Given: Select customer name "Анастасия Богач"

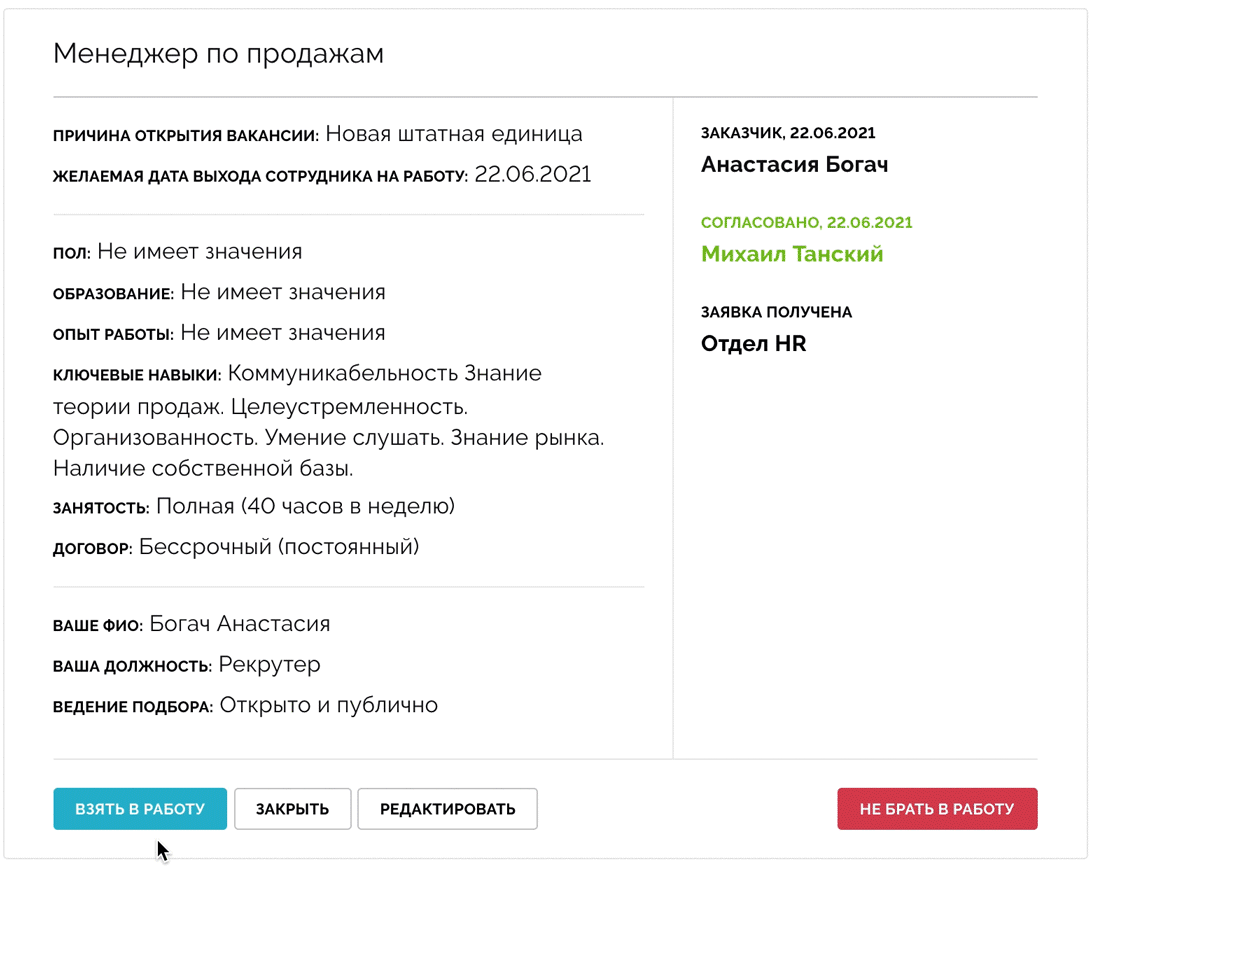Looking at the screenshot, I should point(794,165).
